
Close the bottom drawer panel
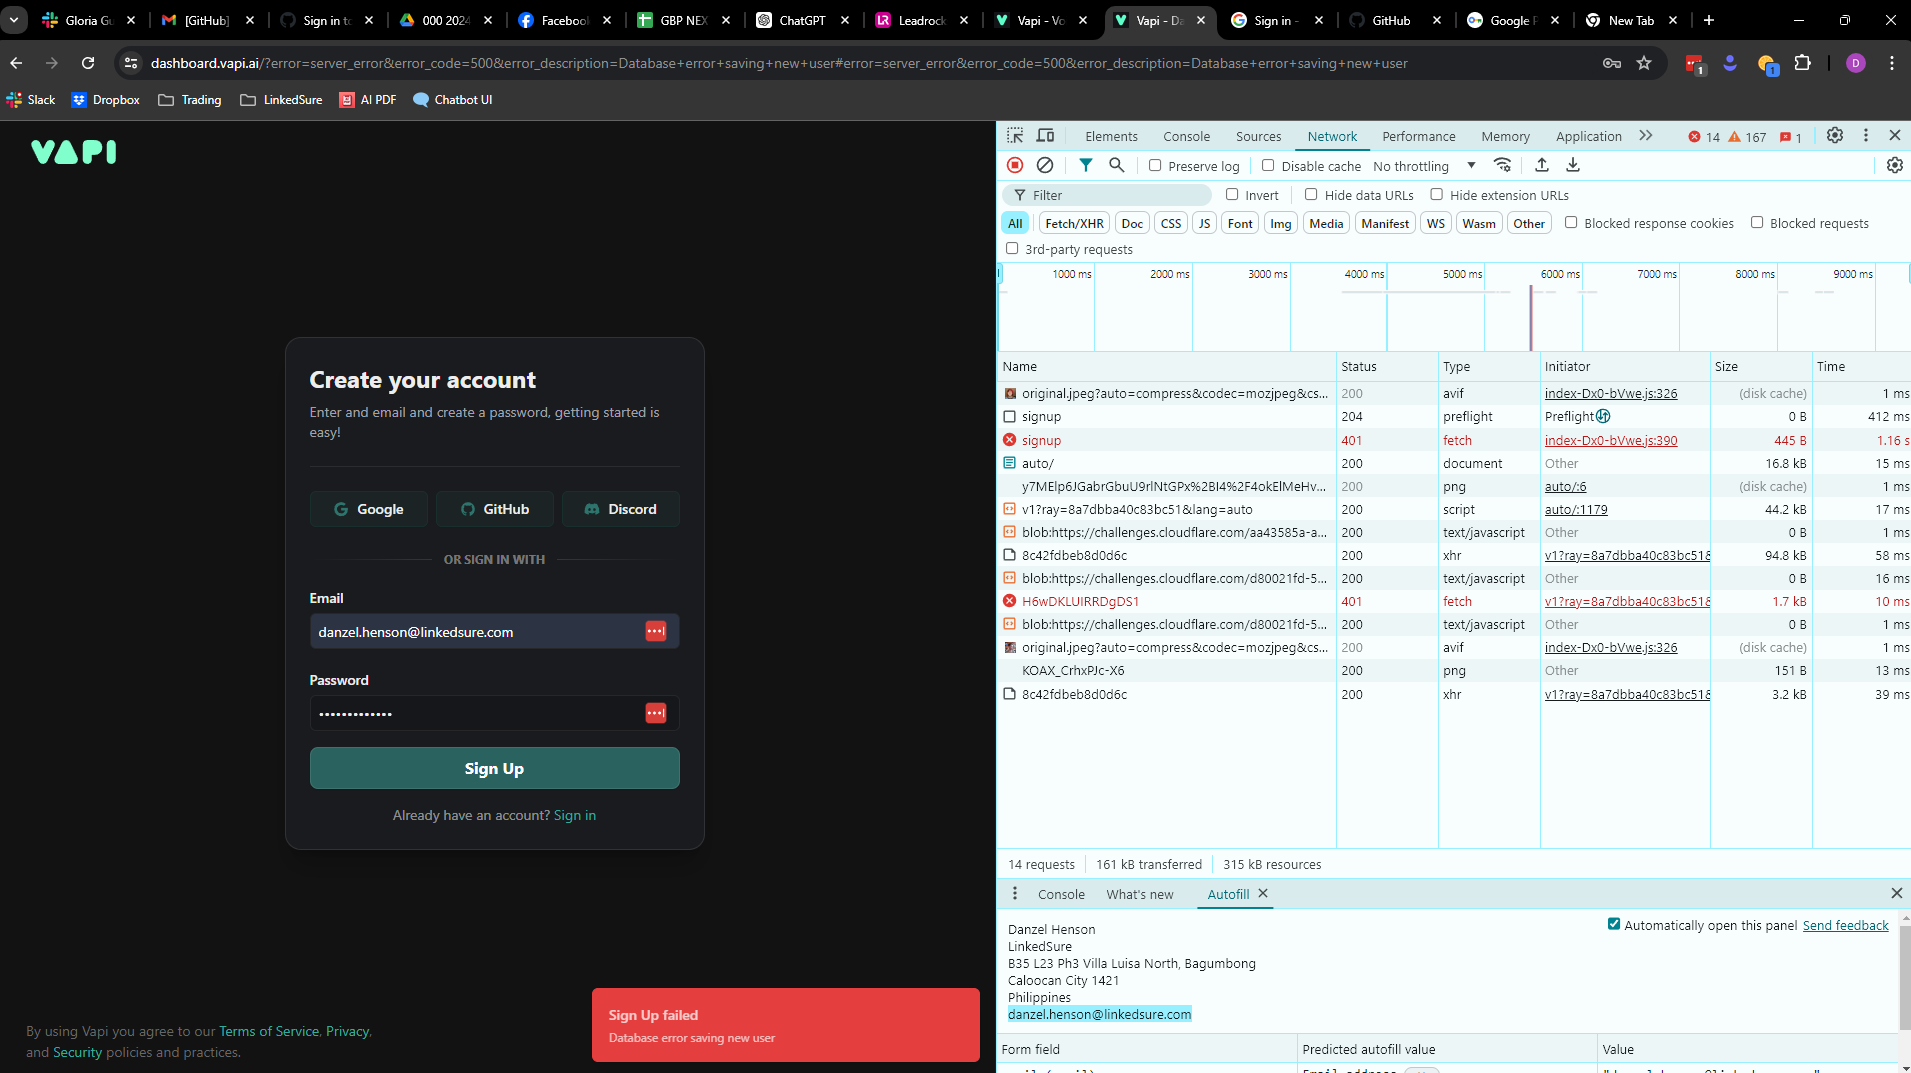coord(1896,893)
